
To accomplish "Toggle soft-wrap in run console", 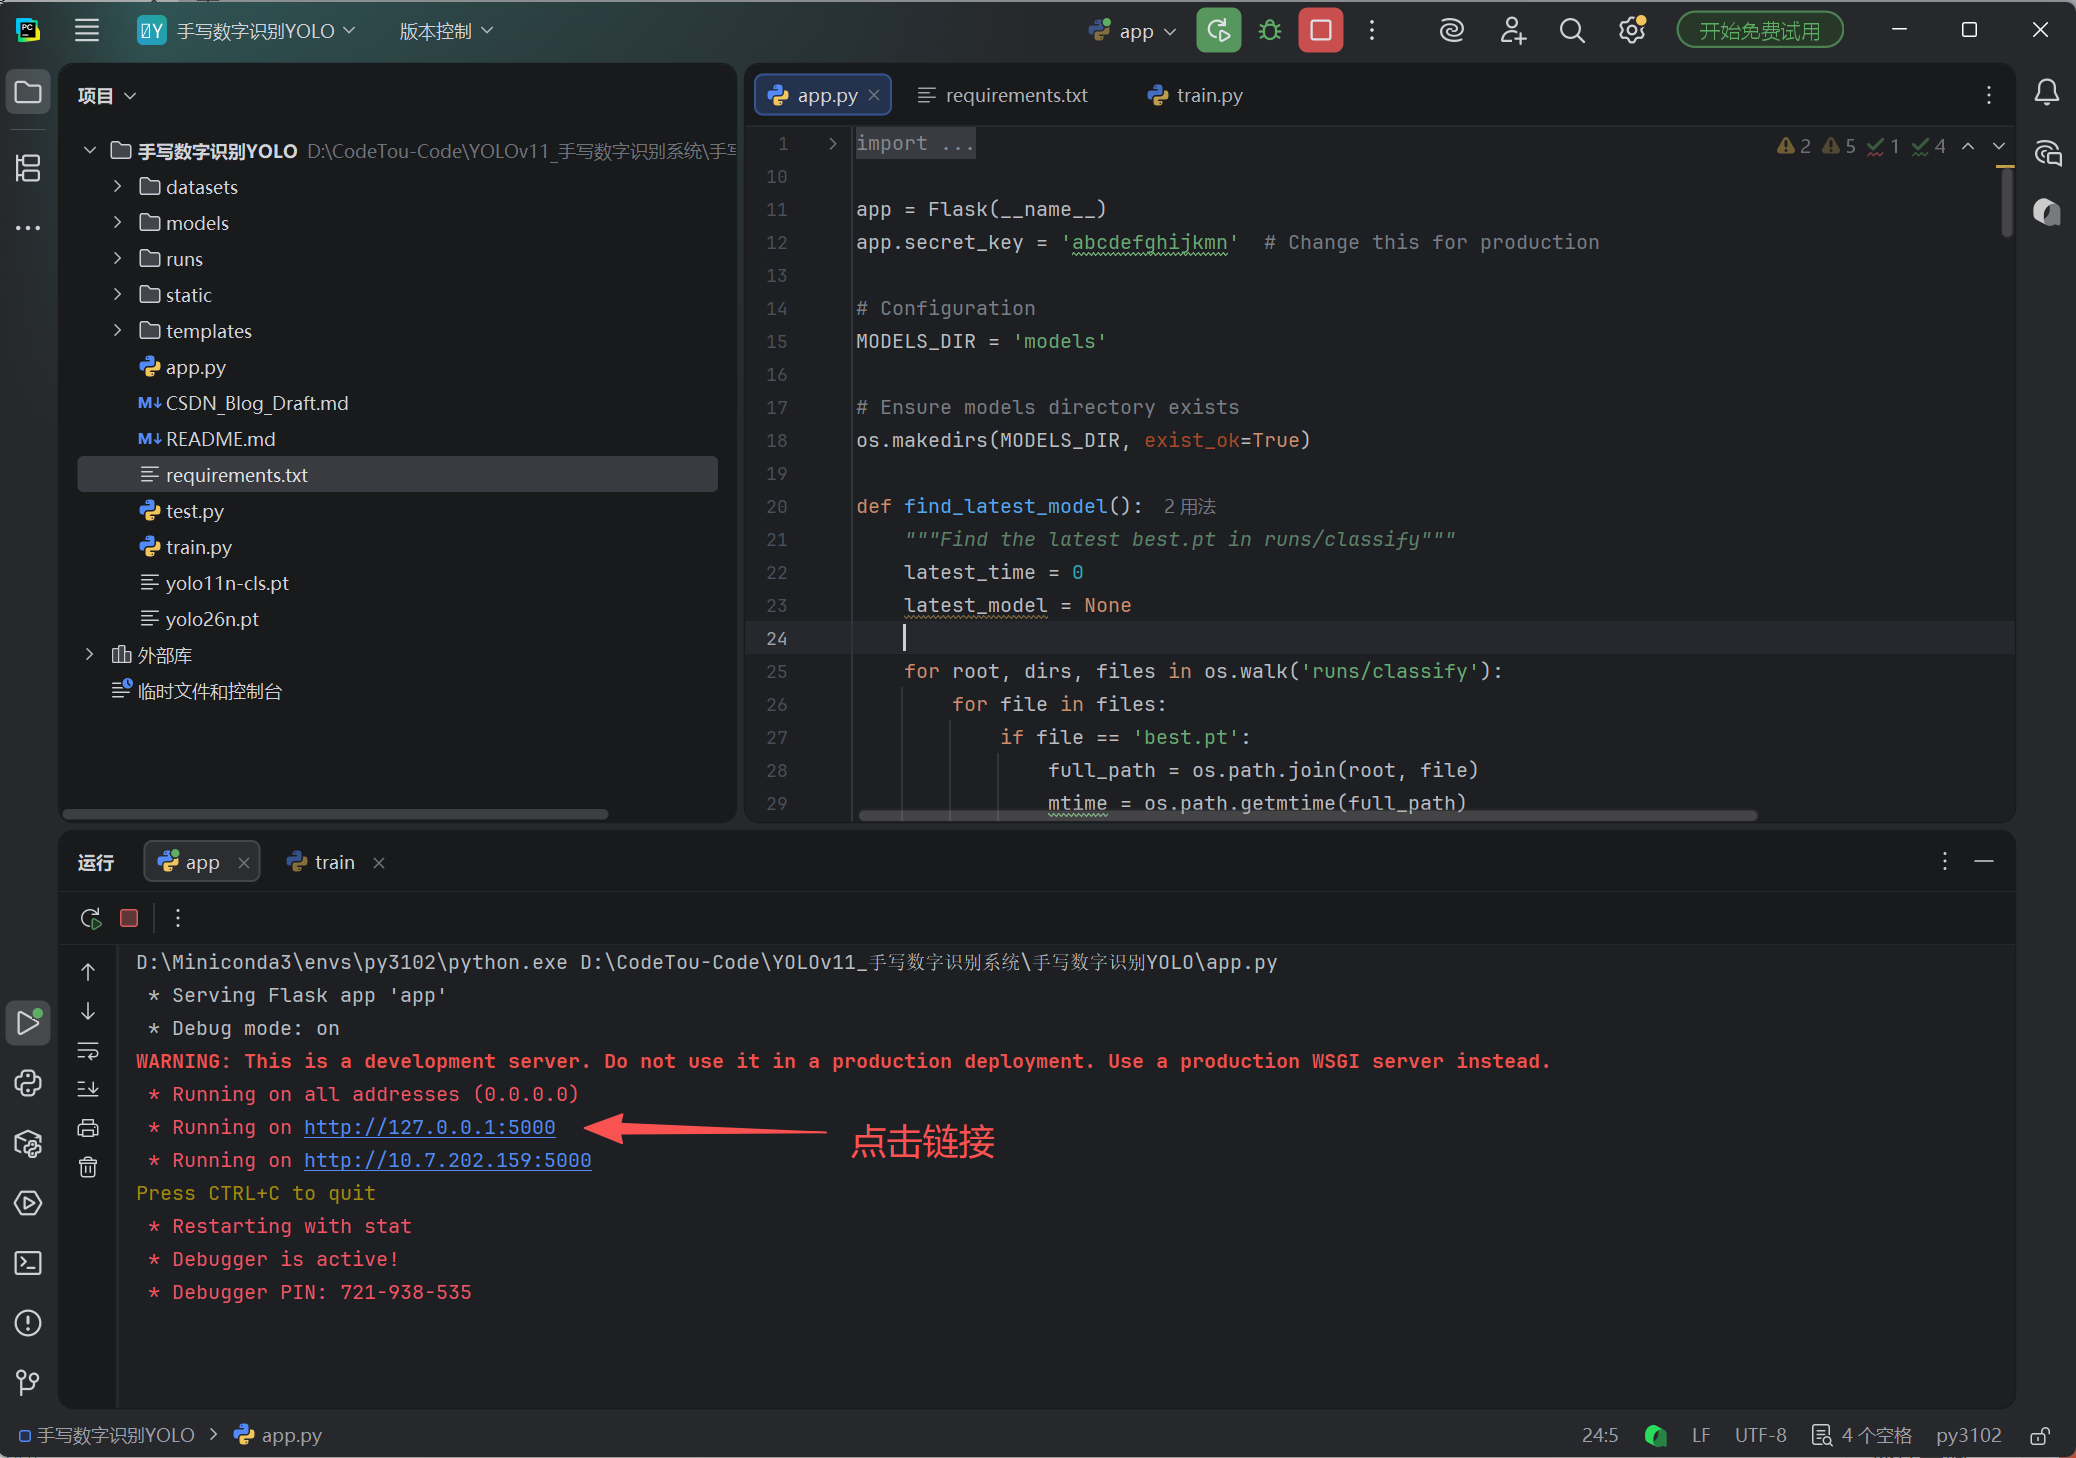I will click(x=88, y=1051).
